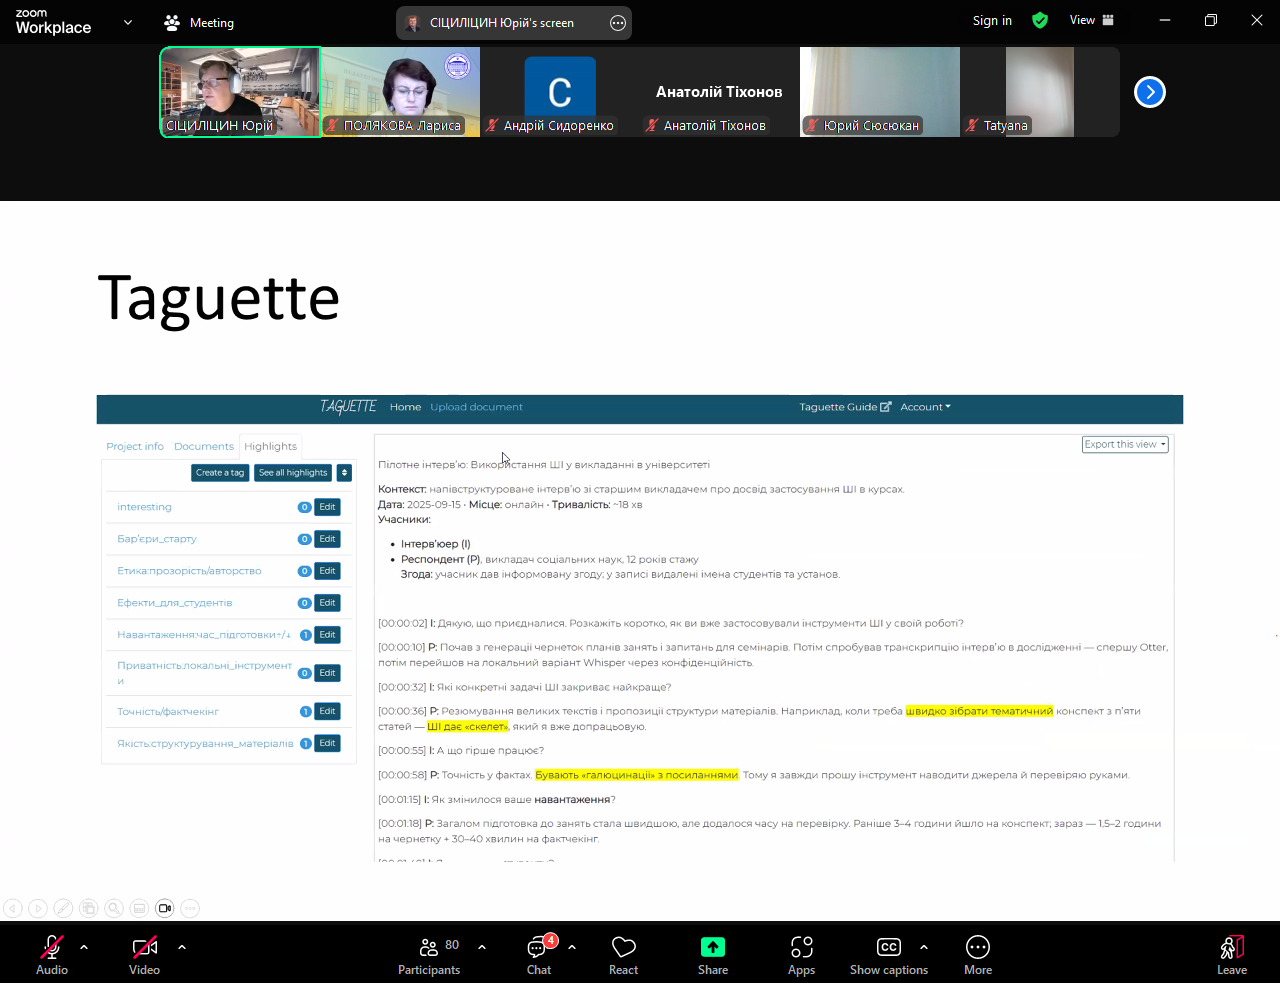The image size is (1280, 984).
Task: Start camera with the Video icon
Action: (144, 948)
